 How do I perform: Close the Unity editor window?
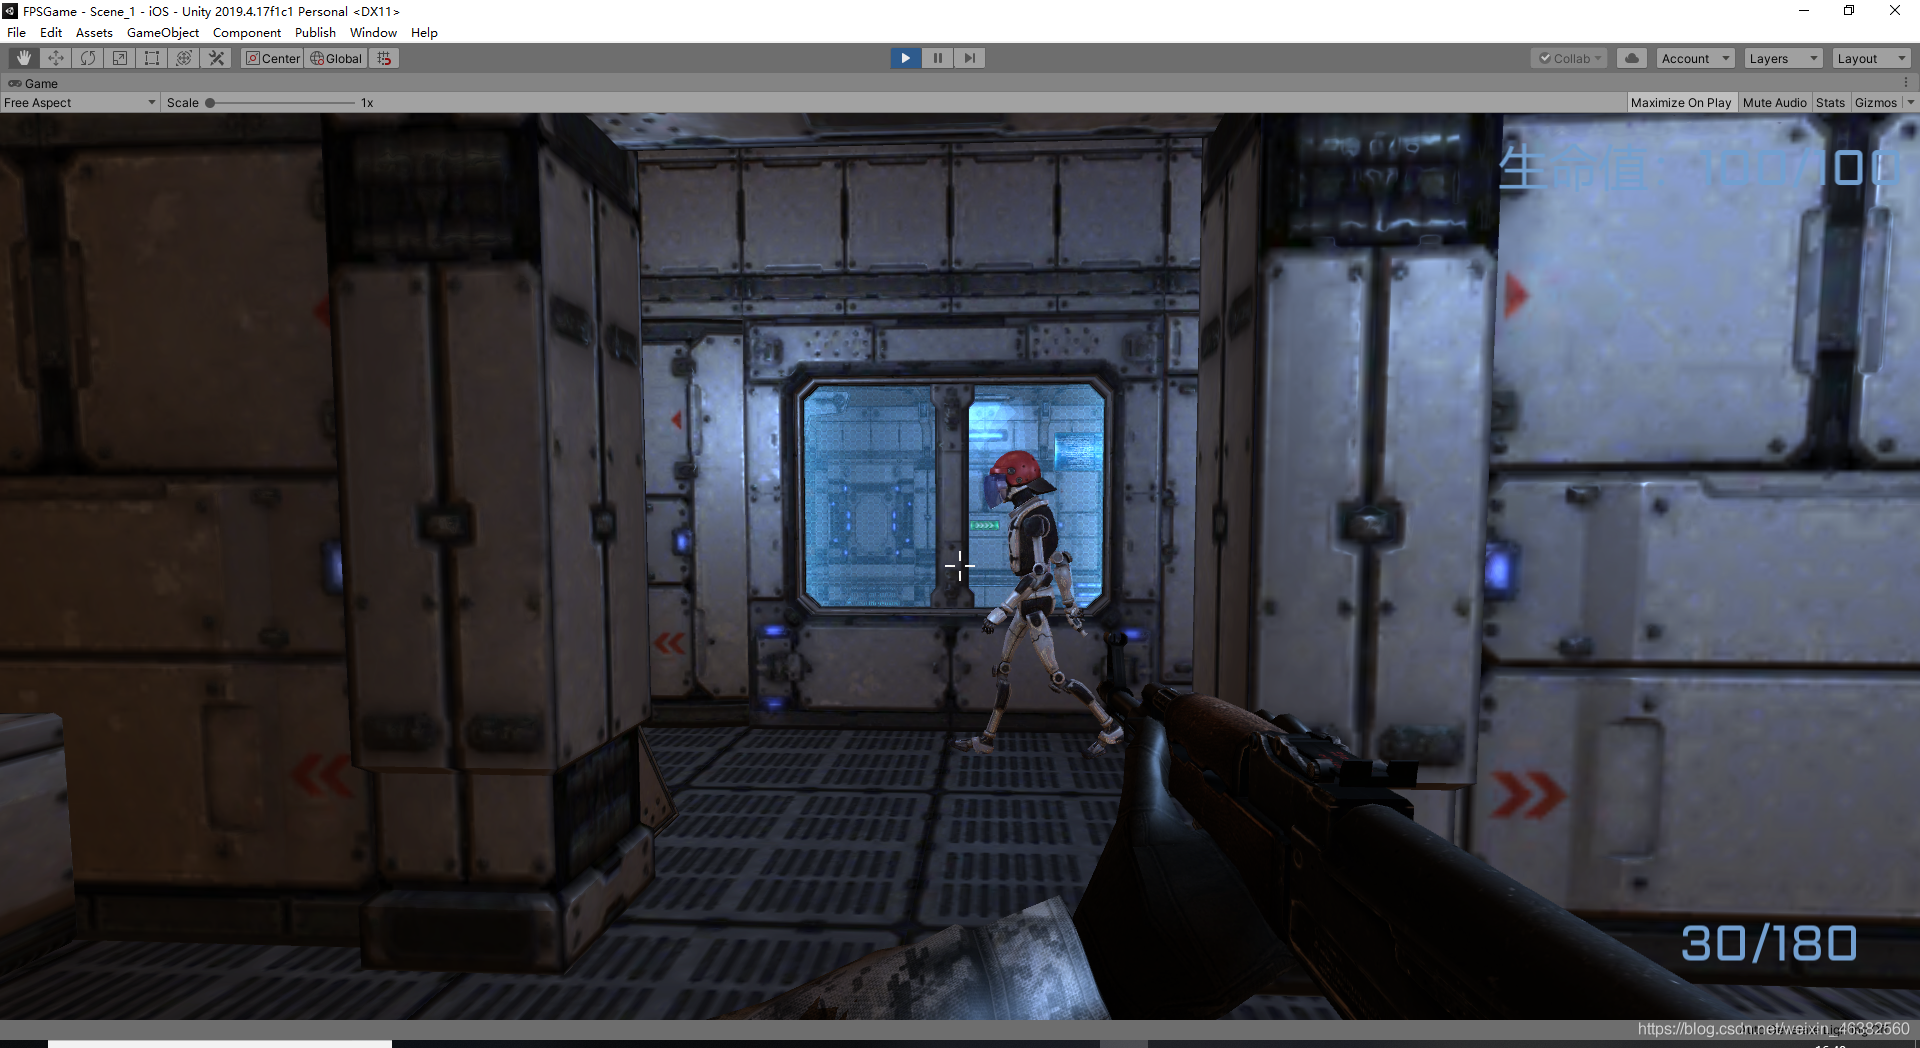tap(1895, 11)
